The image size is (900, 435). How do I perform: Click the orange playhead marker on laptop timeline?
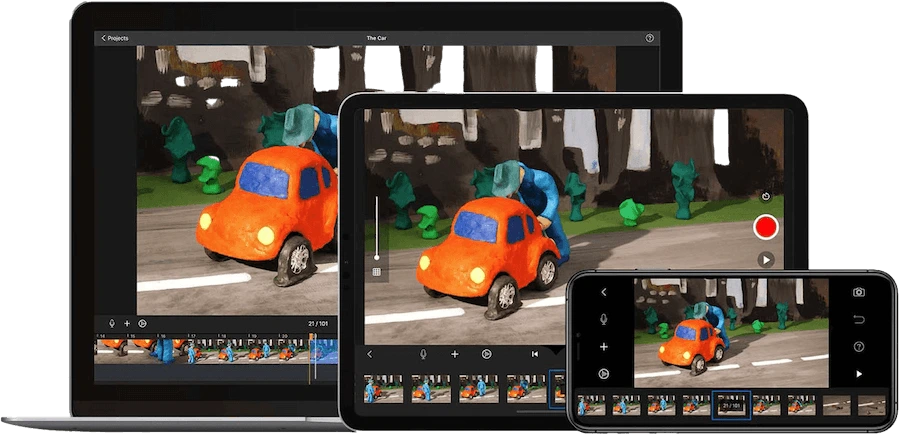point(312,336)
